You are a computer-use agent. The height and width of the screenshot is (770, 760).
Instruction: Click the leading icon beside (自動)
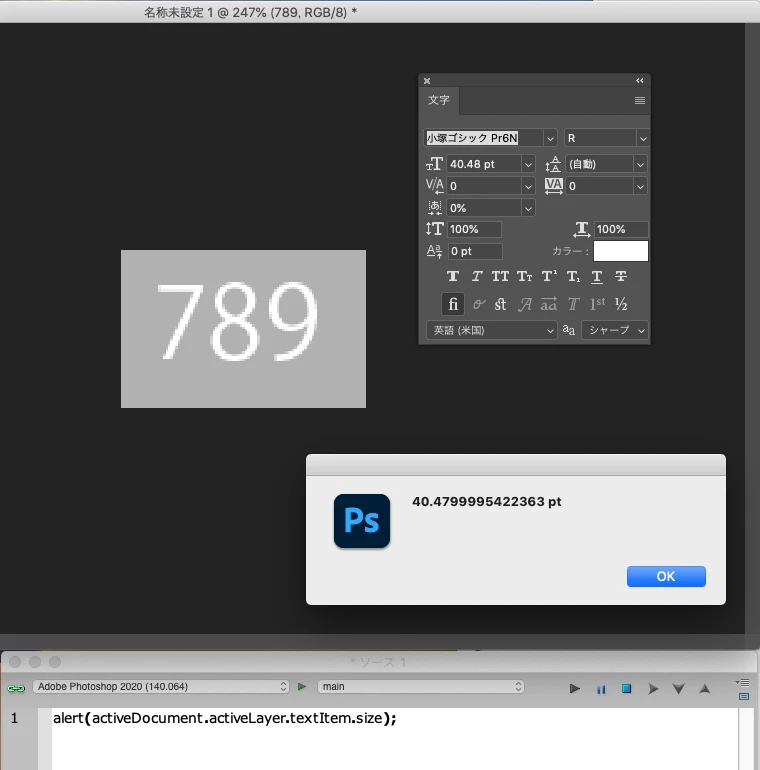pyautogui.click(x=553, y=164)
